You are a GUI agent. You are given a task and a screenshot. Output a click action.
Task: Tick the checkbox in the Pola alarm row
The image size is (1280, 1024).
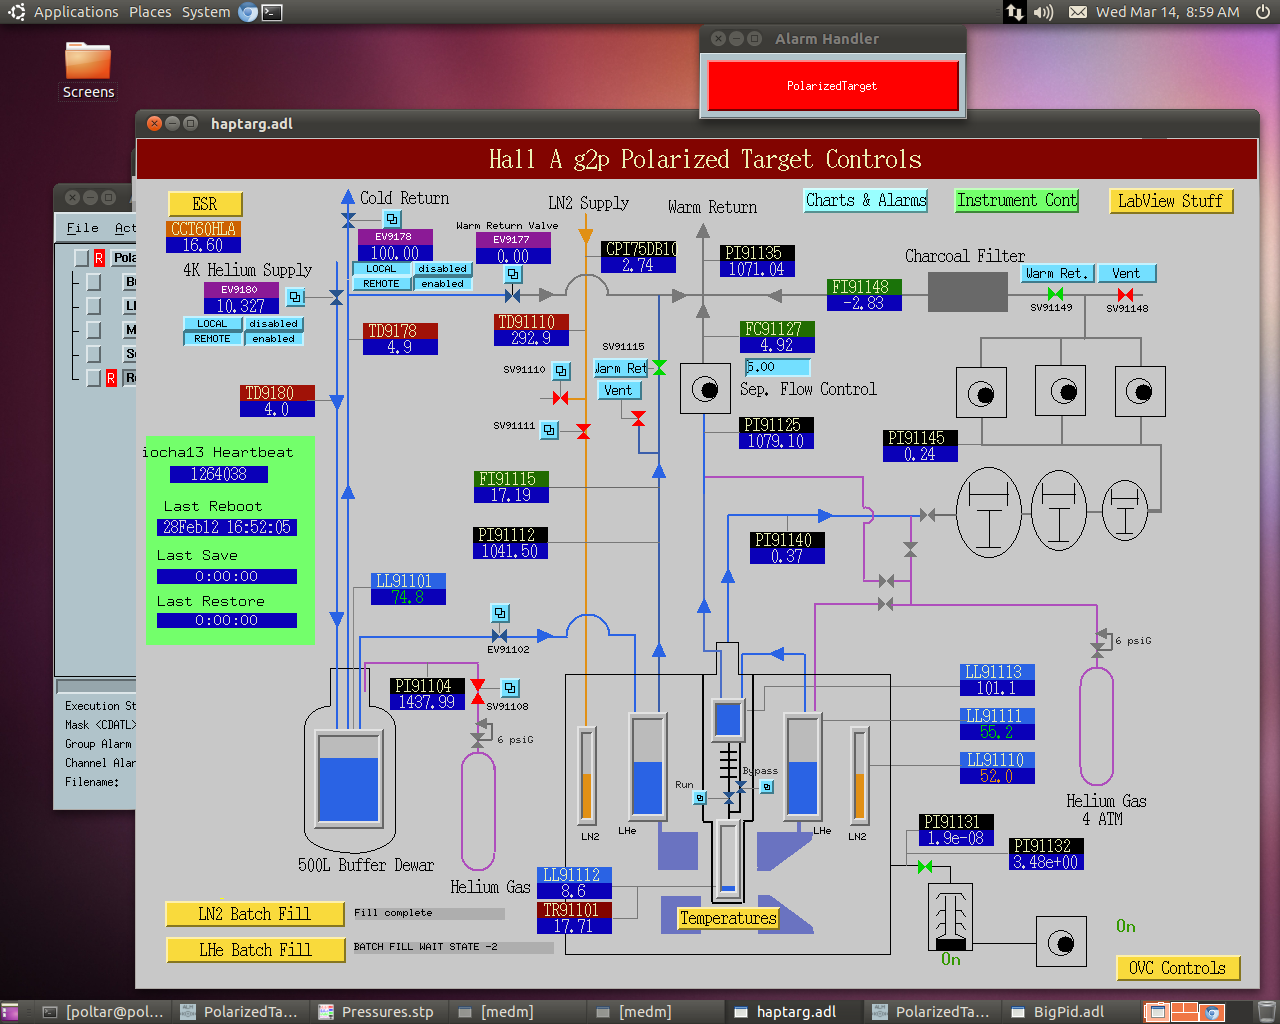tap(81, 258)
